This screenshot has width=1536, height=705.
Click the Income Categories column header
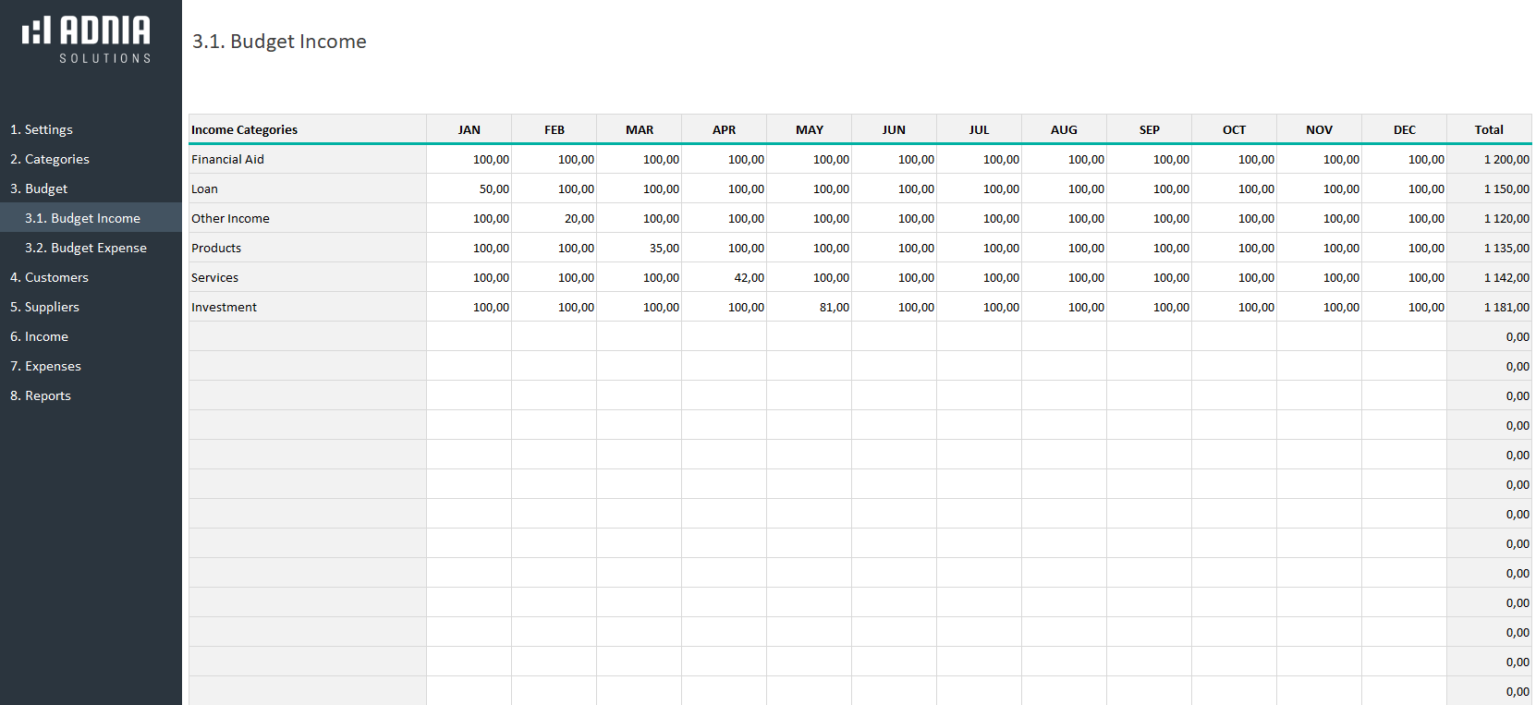point(244,129)
